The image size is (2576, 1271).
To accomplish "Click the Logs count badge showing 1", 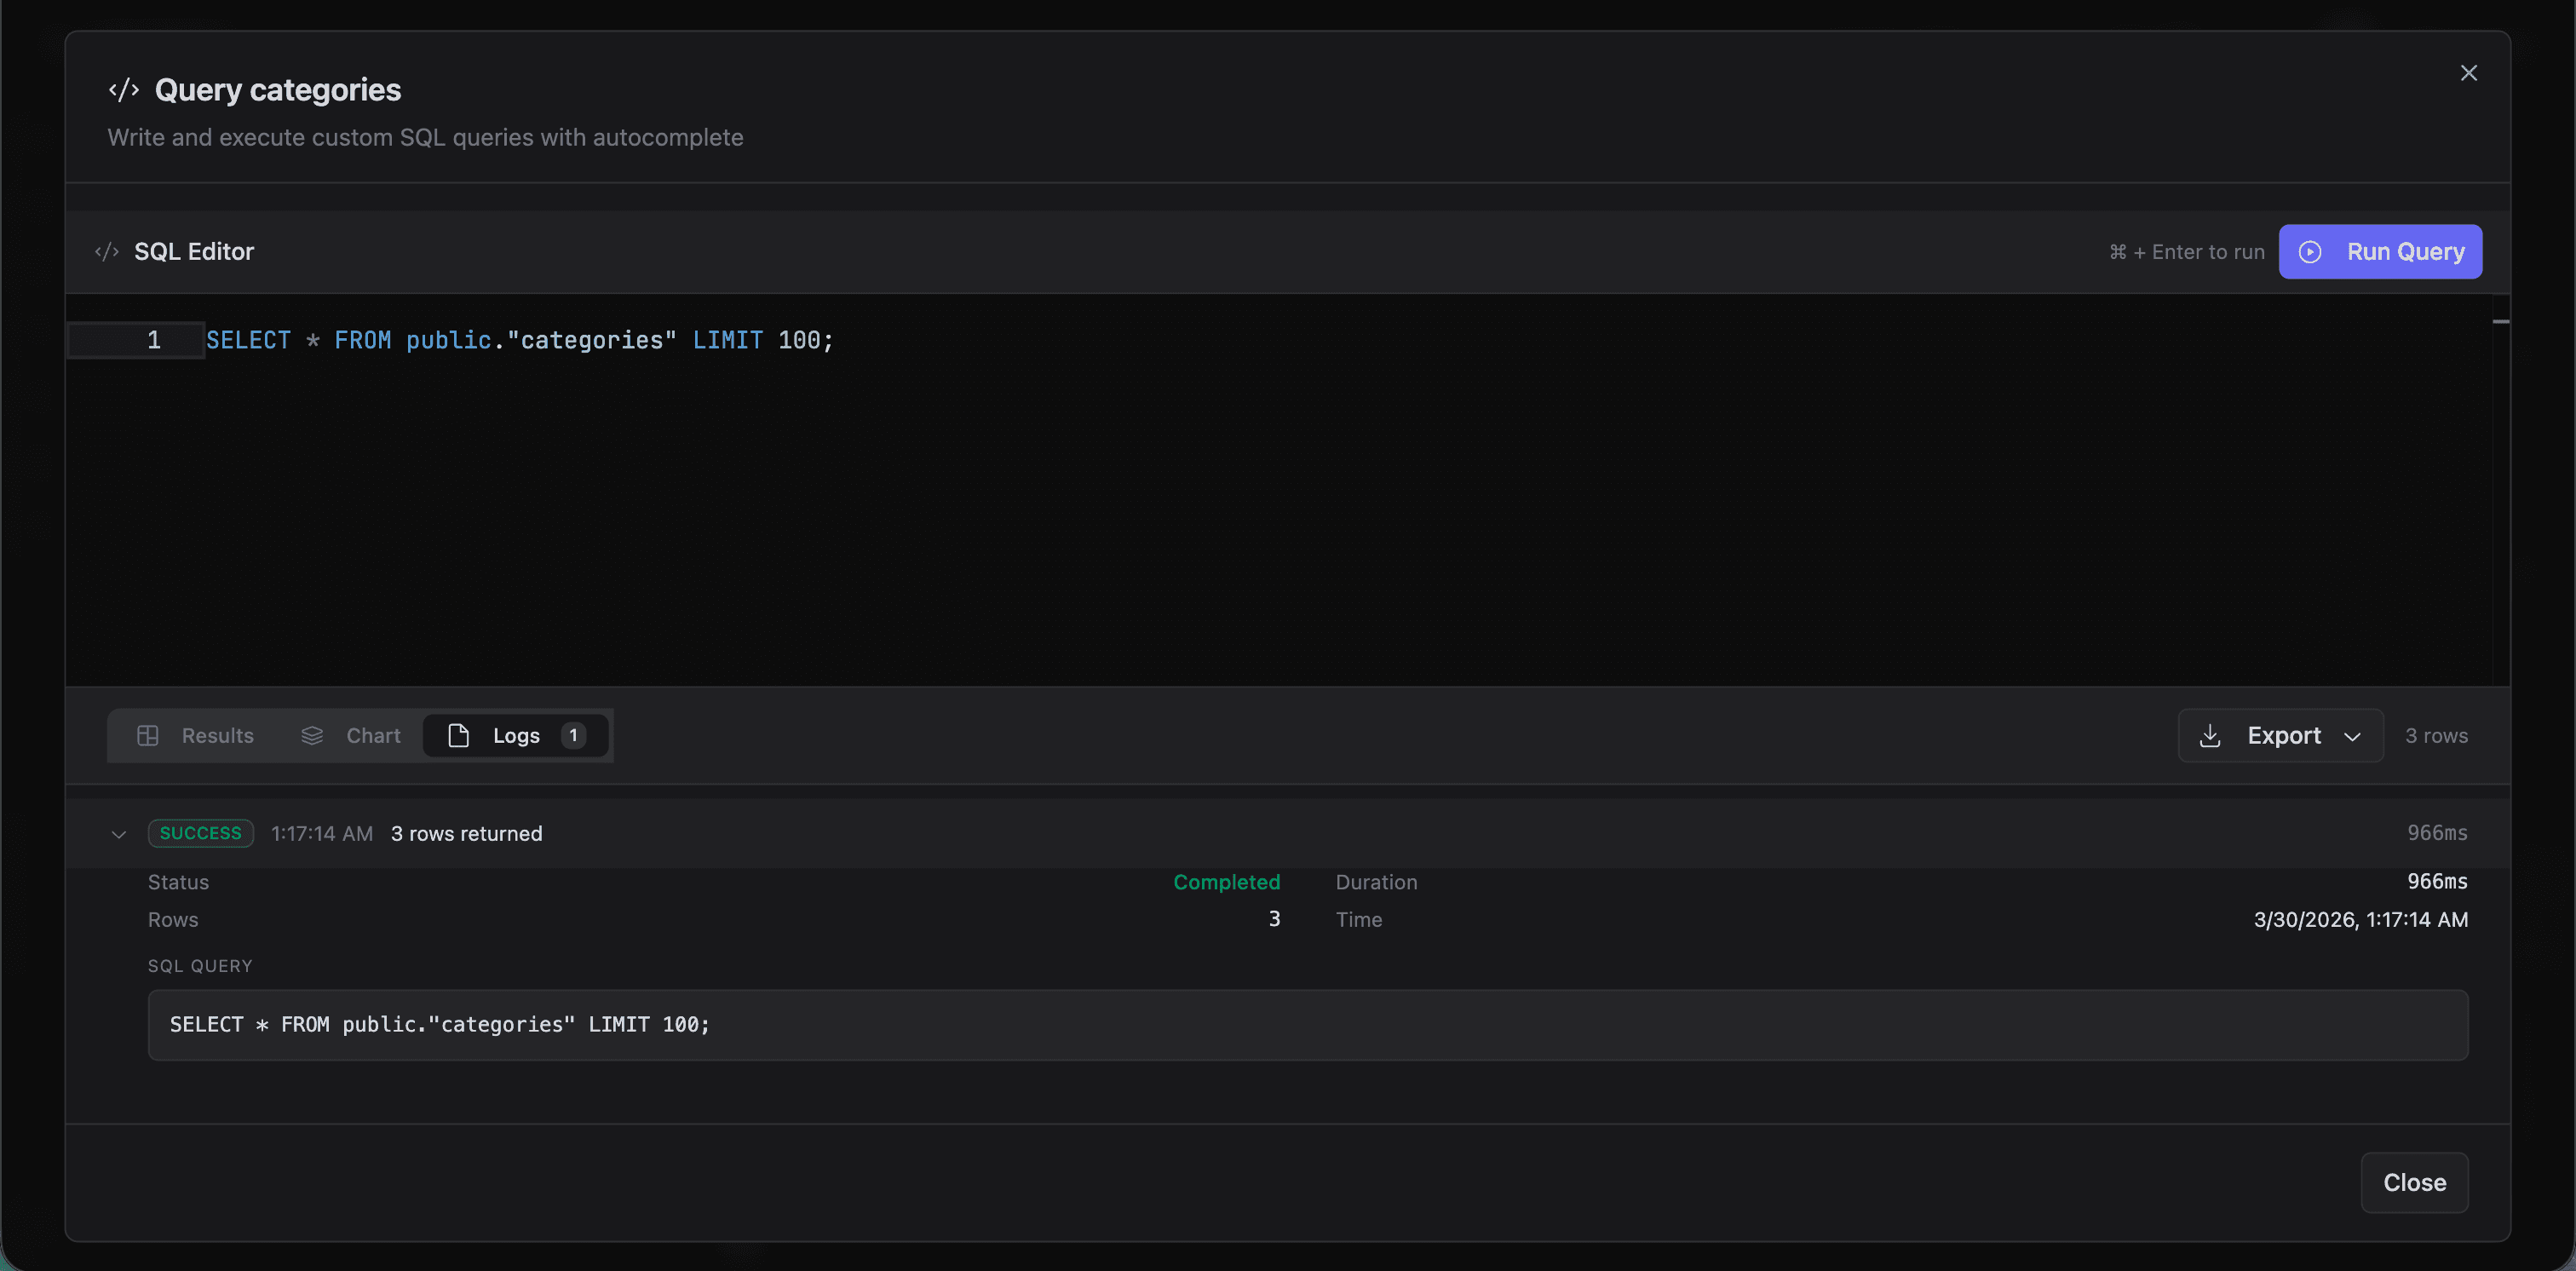I will [573, 735].
